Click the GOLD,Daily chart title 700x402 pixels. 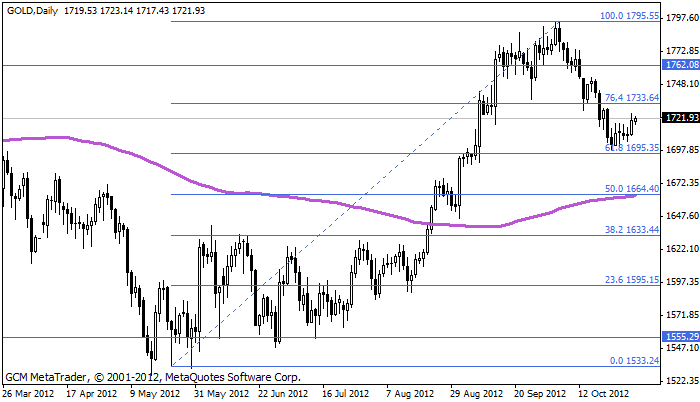pos(31,8)
